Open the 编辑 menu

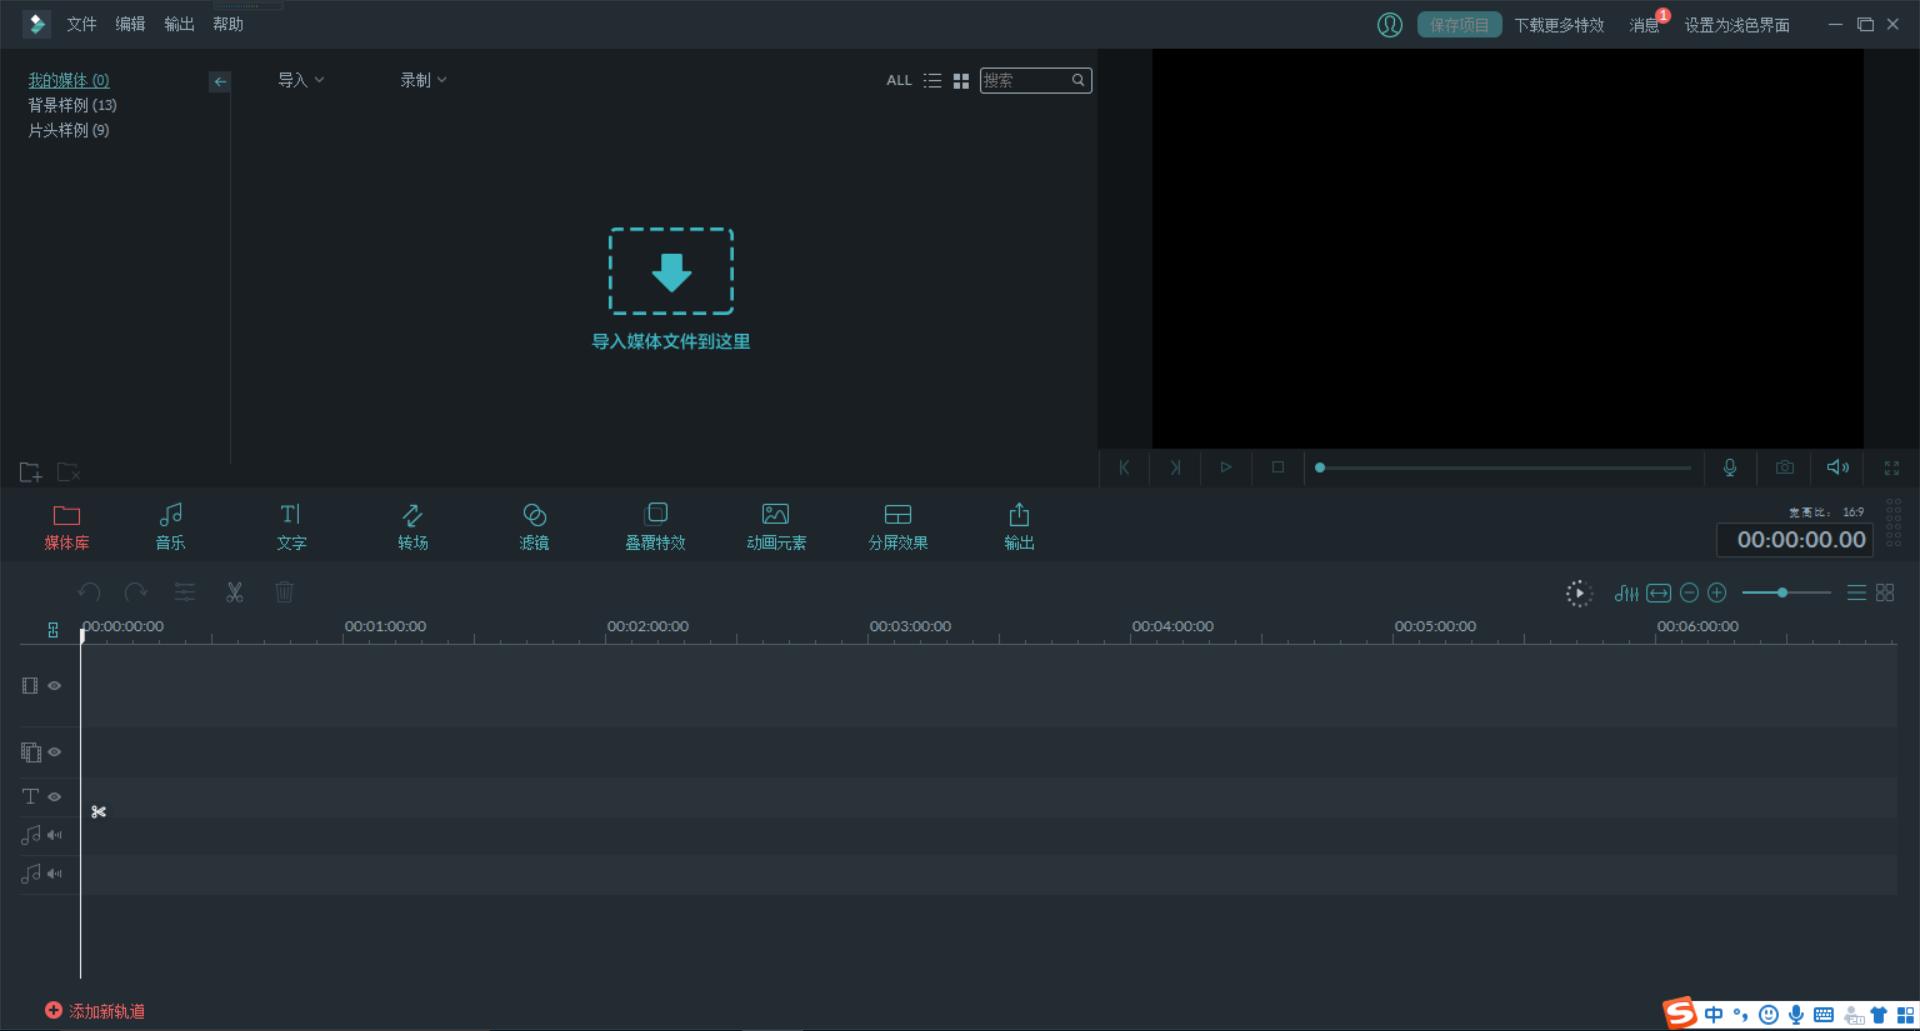click(x=130, y=24)
